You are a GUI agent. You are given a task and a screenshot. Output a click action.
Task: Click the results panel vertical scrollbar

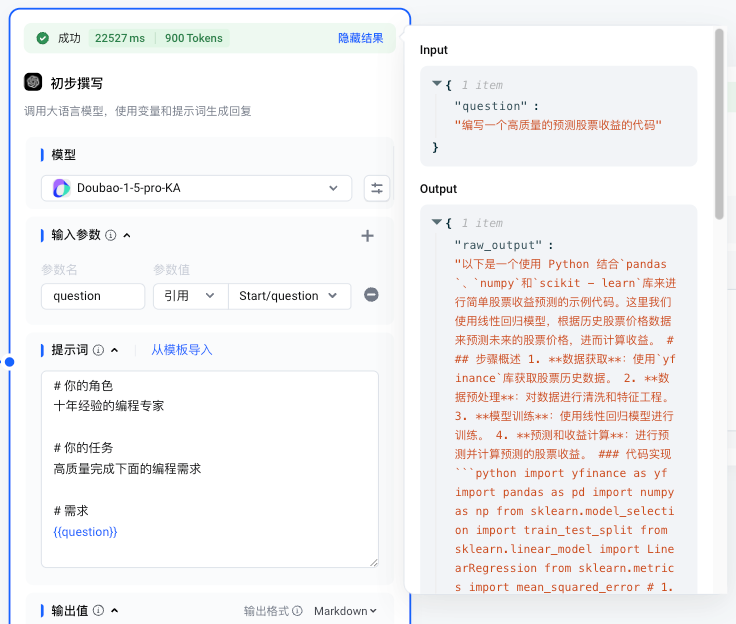pos(719,124)
